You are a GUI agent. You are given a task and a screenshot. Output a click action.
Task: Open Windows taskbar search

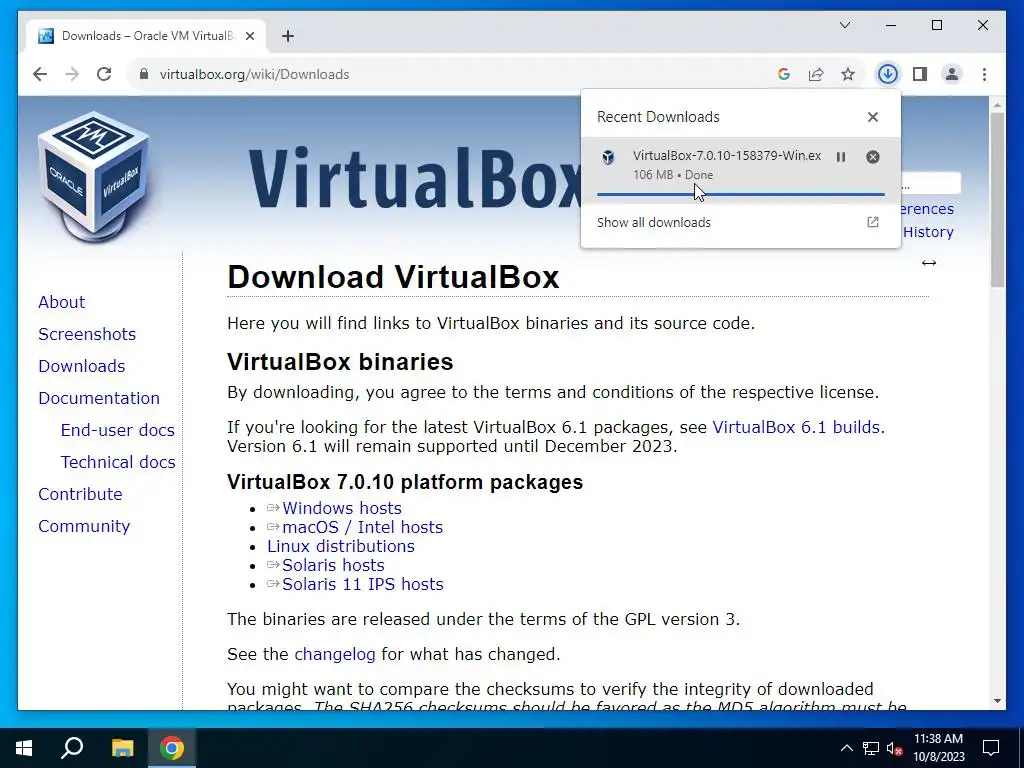pos(72,748)
